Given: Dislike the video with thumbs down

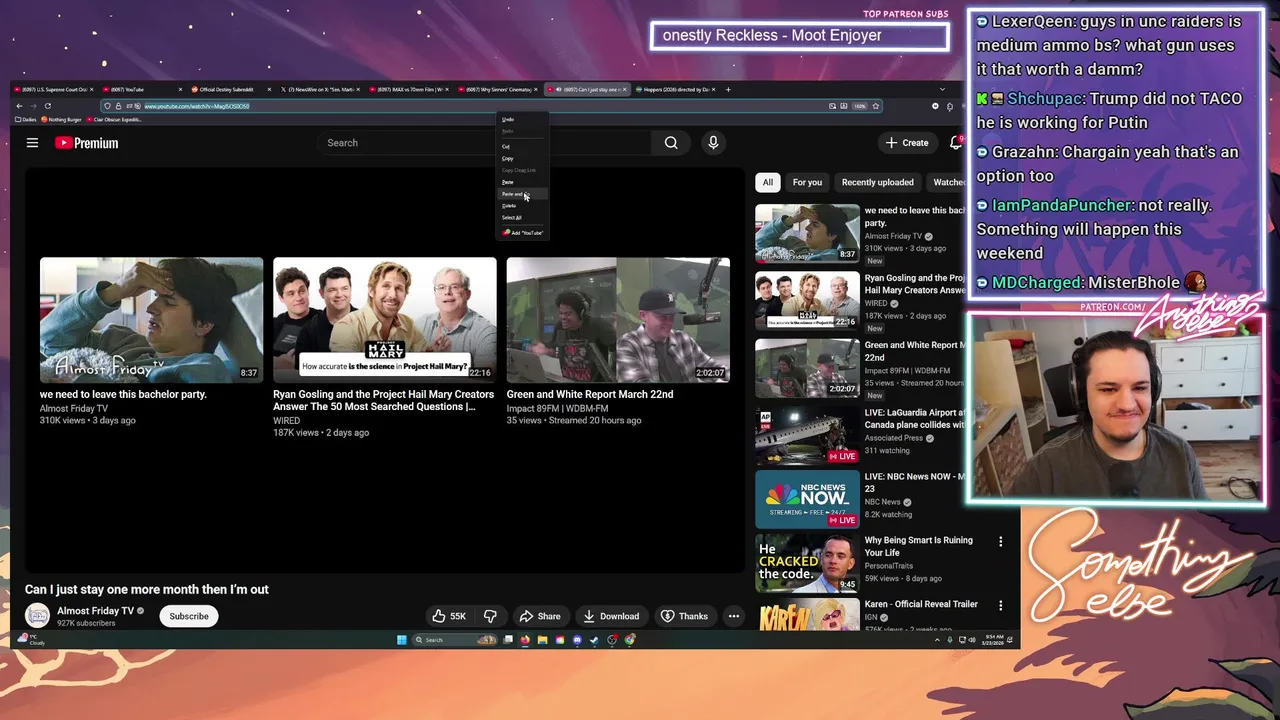Looking at the screenshot, I should coord(490,616).
